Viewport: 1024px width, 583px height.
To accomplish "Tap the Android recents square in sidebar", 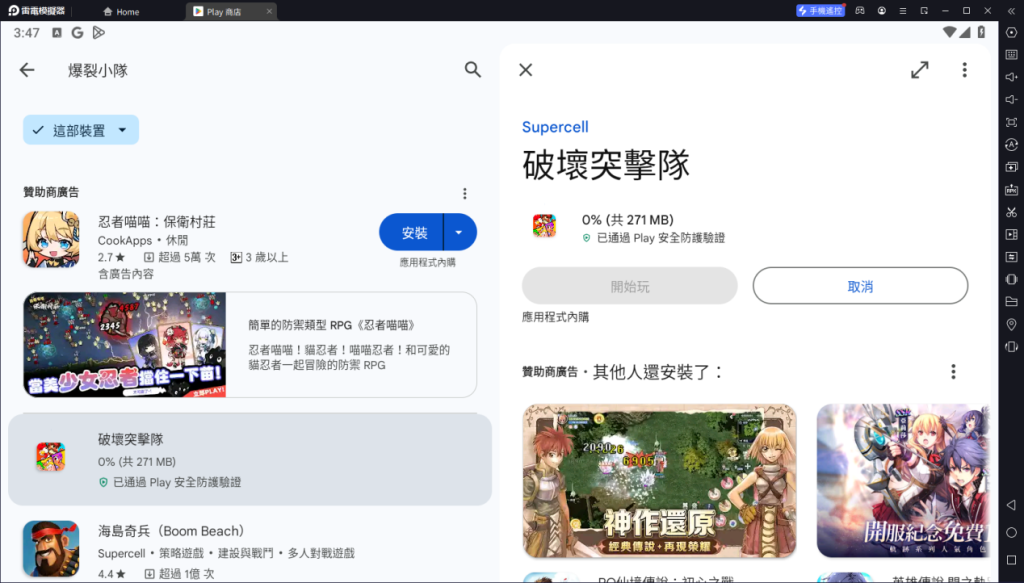I will pyautogui.click(x=1012, y=559).
